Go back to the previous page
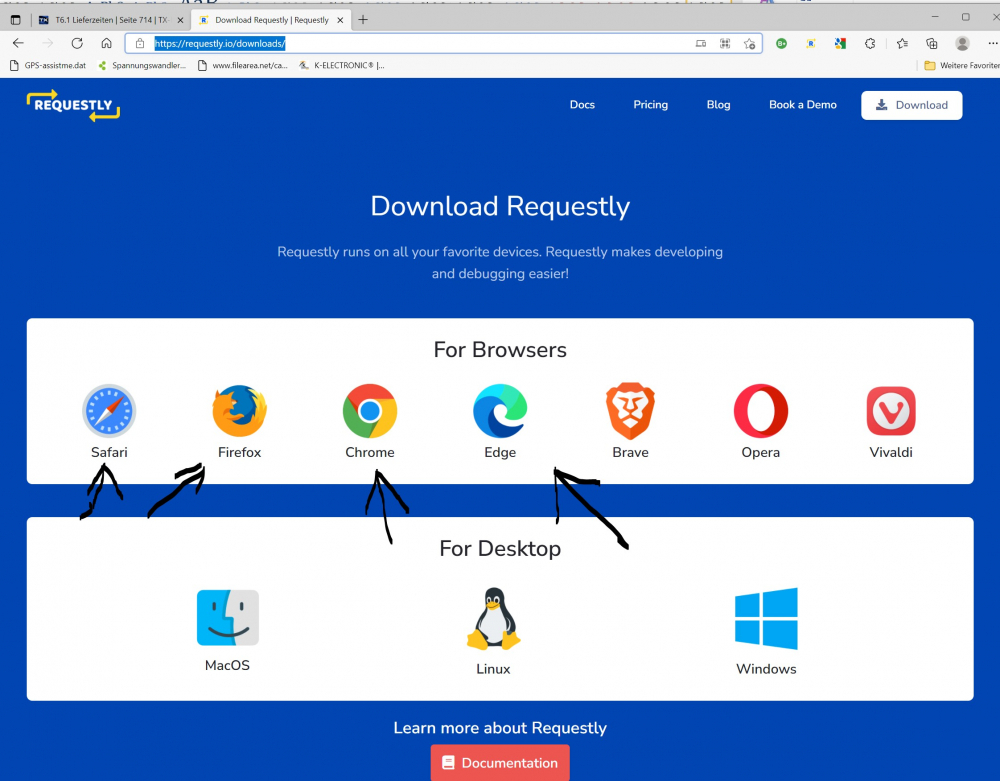The height and width of the screenshot is (781, 1000). point(18,43)
